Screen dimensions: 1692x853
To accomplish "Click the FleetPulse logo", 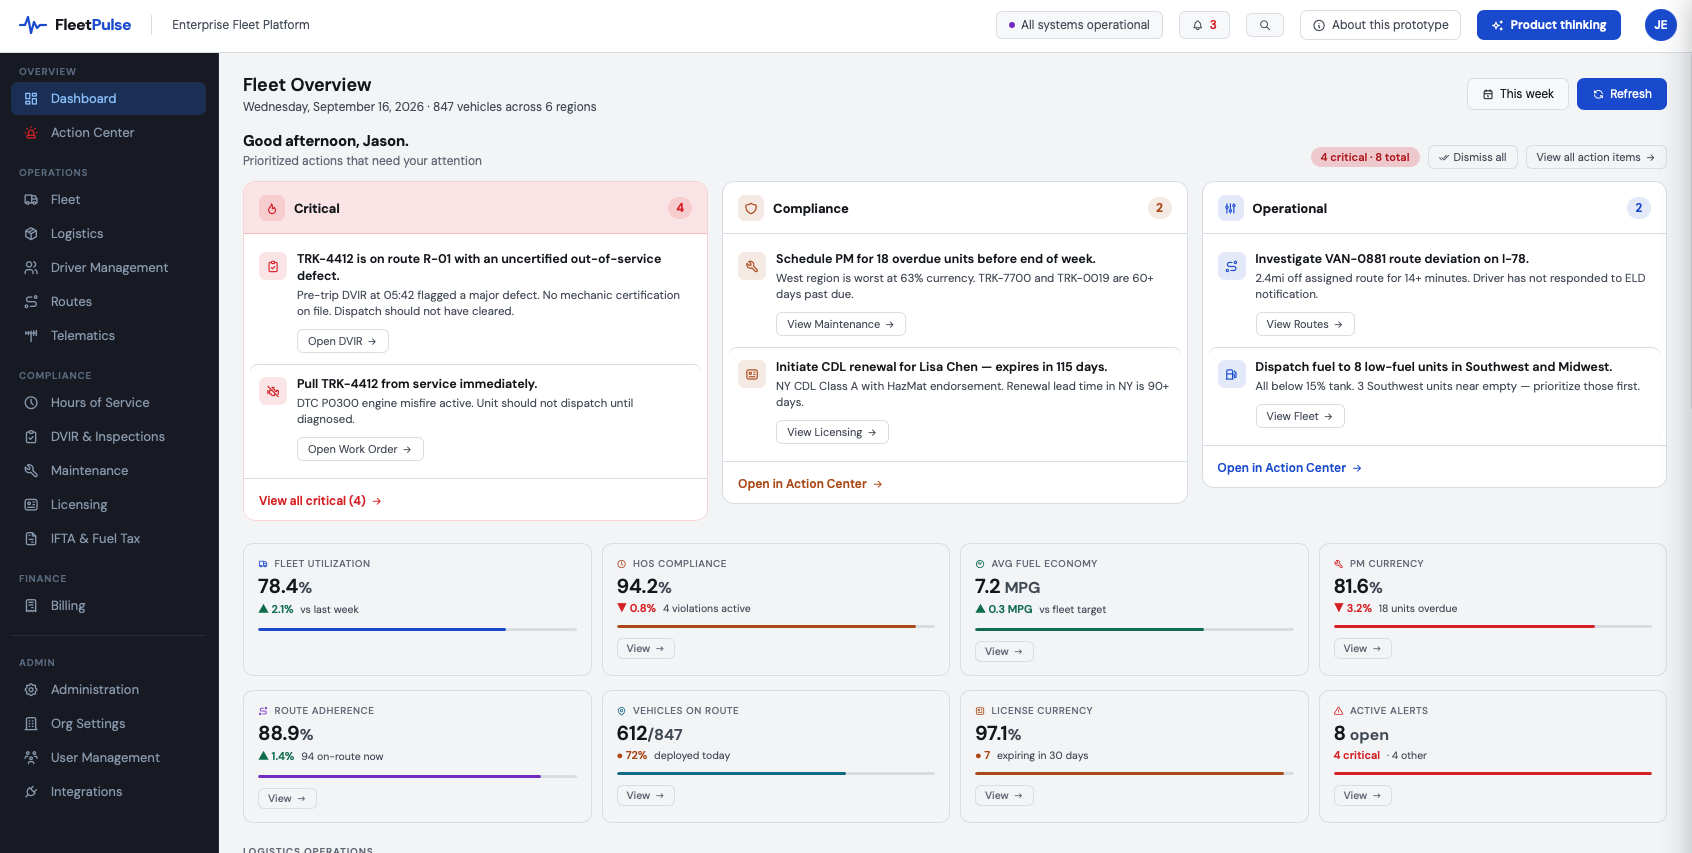I will tap(75, 25).
